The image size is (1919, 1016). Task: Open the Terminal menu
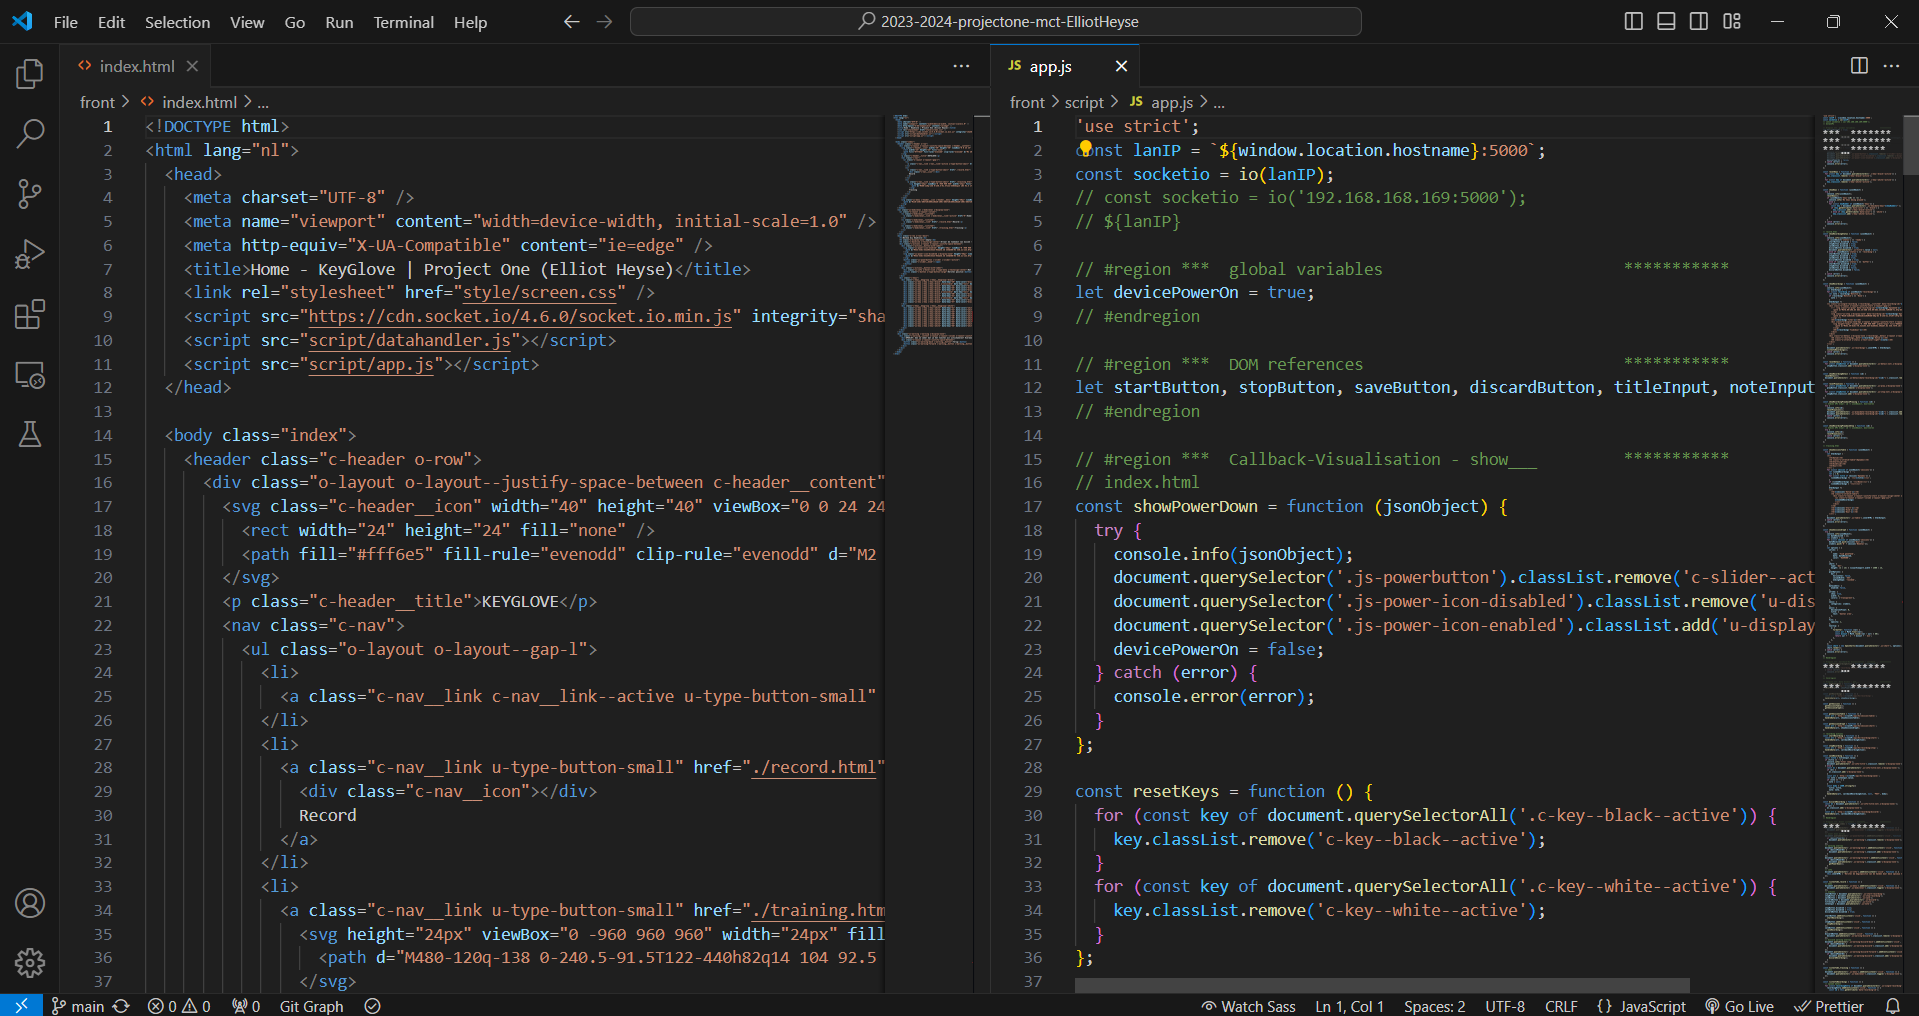click(403, 22)
